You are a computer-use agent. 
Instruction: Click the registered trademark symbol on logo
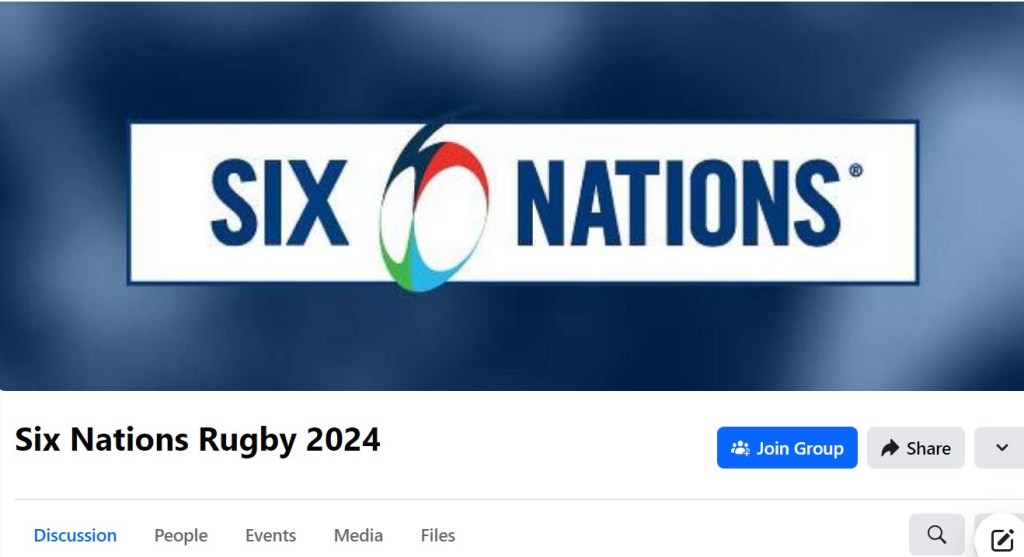click(x=856, y=170)
